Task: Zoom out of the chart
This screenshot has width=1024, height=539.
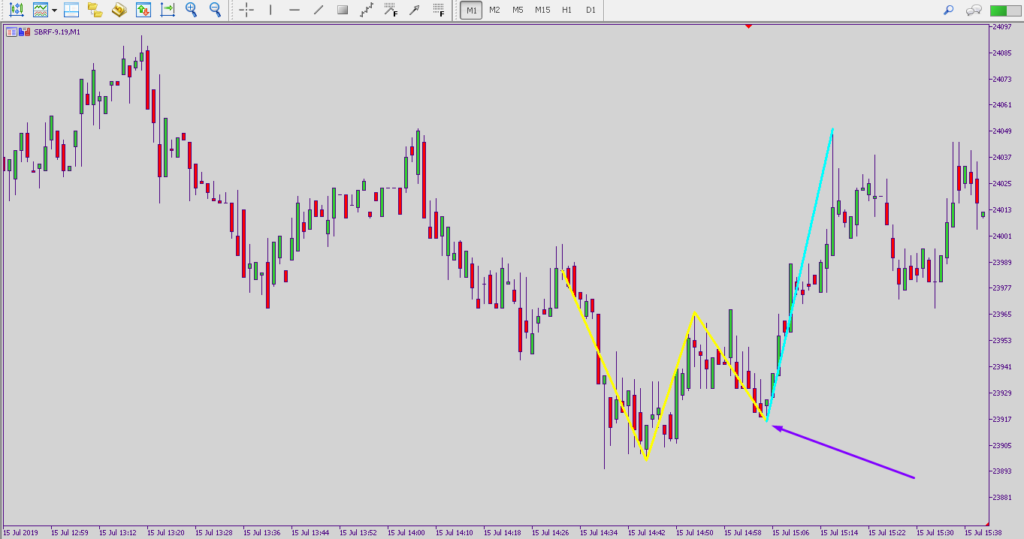Action: 215,10
